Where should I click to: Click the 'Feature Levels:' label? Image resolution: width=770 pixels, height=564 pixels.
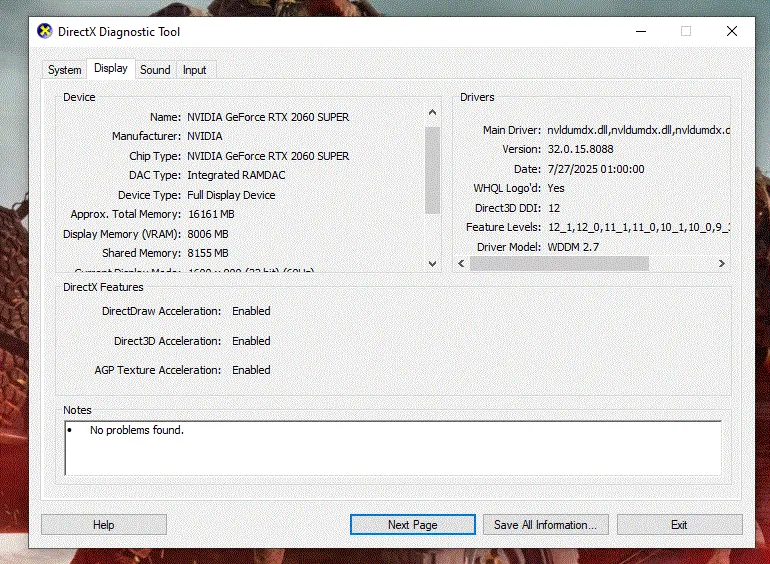[x=503, y=227]
